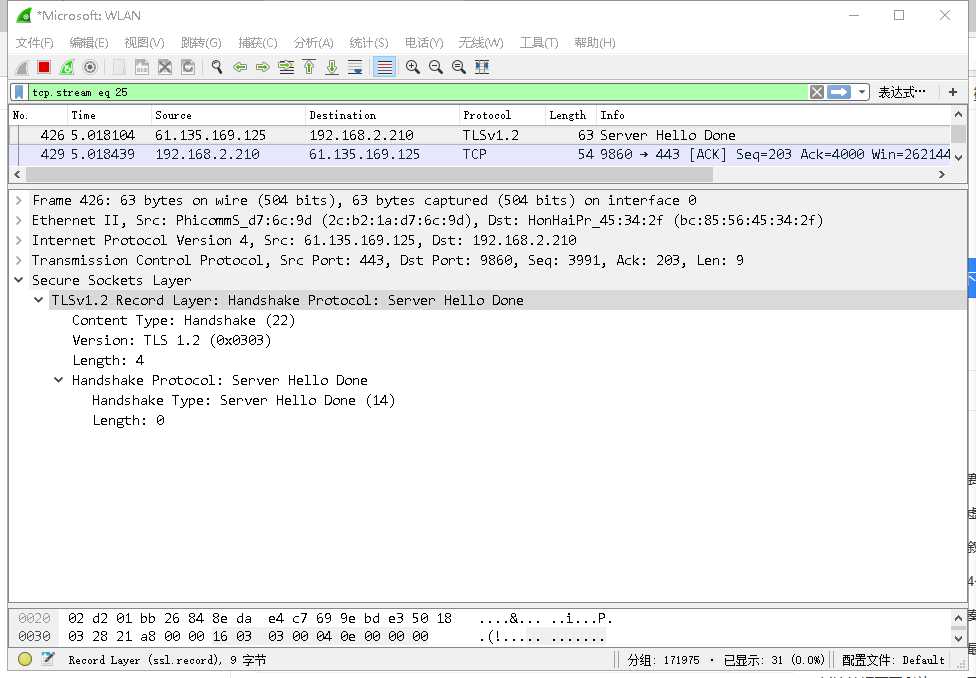976x678 pixels.
Task: Sort packets by Time column header
Action: [109, 115]
